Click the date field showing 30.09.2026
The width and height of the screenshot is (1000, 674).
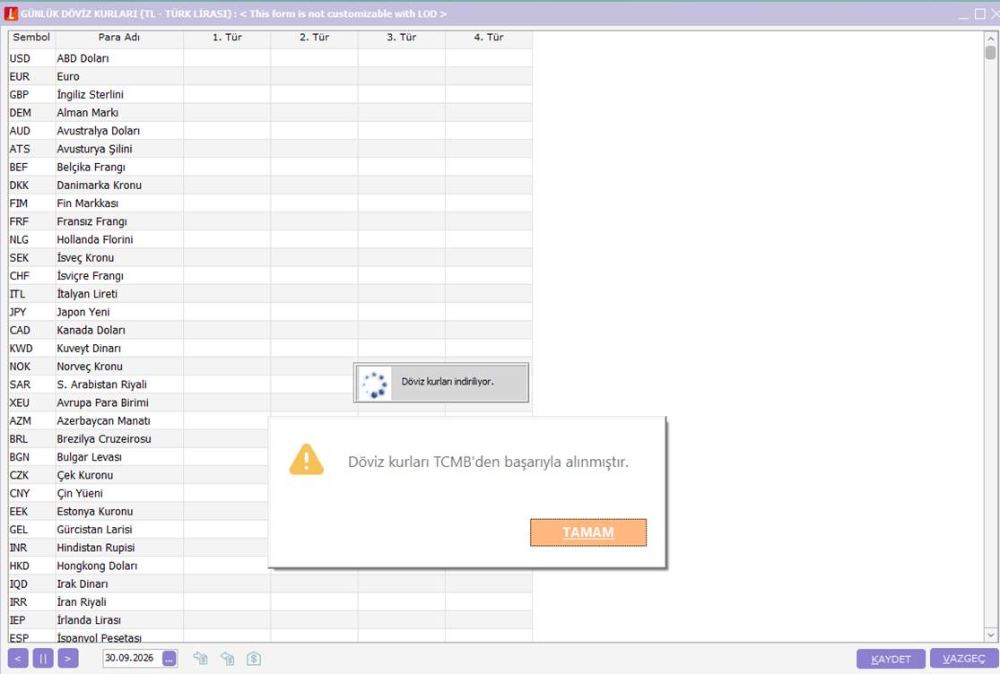click(x=132, y=658)
